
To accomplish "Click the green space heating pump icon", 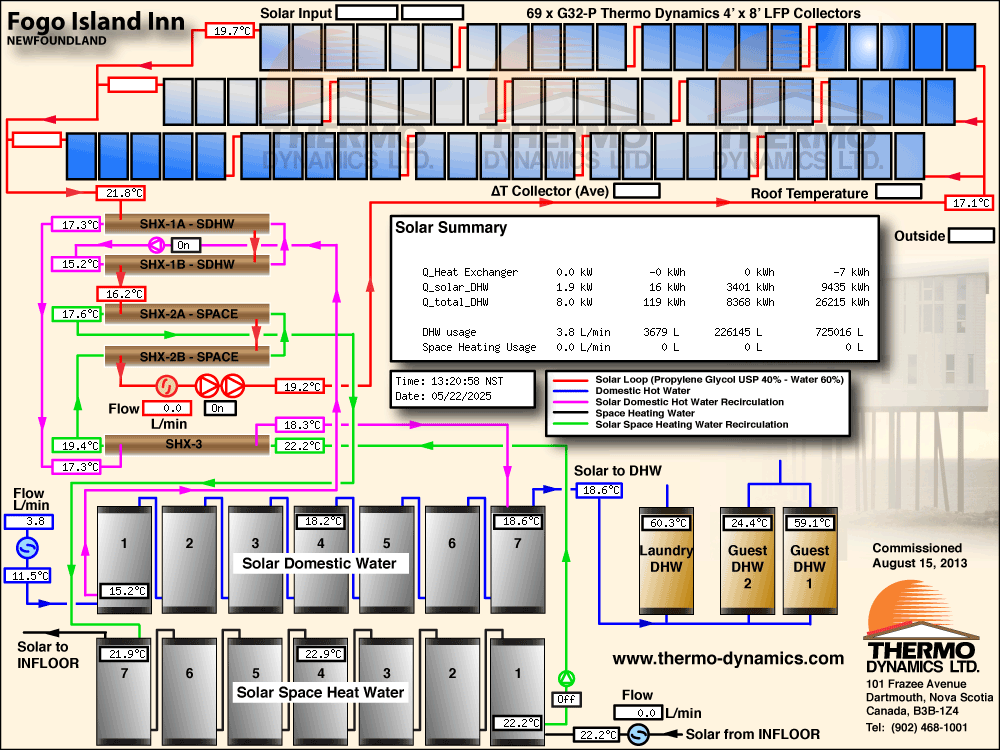I will (x=566, y=679).
